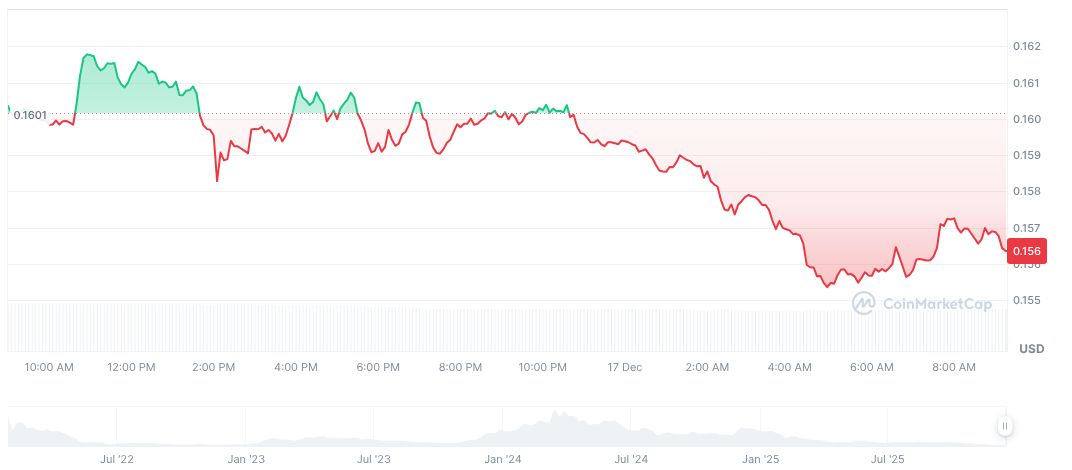This screenshot has height=470, width=1072.
Task: Click the 10:00 AM time axis label
Action: 49,367
